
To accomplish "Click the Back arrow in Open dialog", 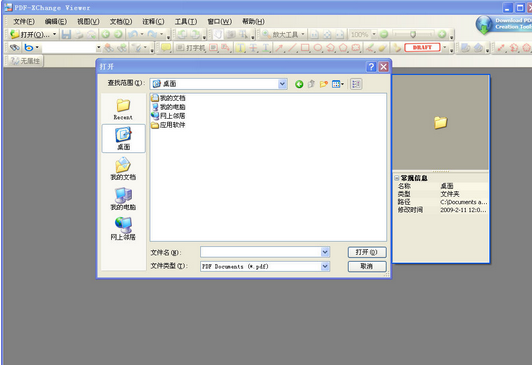I will point(299,84).
